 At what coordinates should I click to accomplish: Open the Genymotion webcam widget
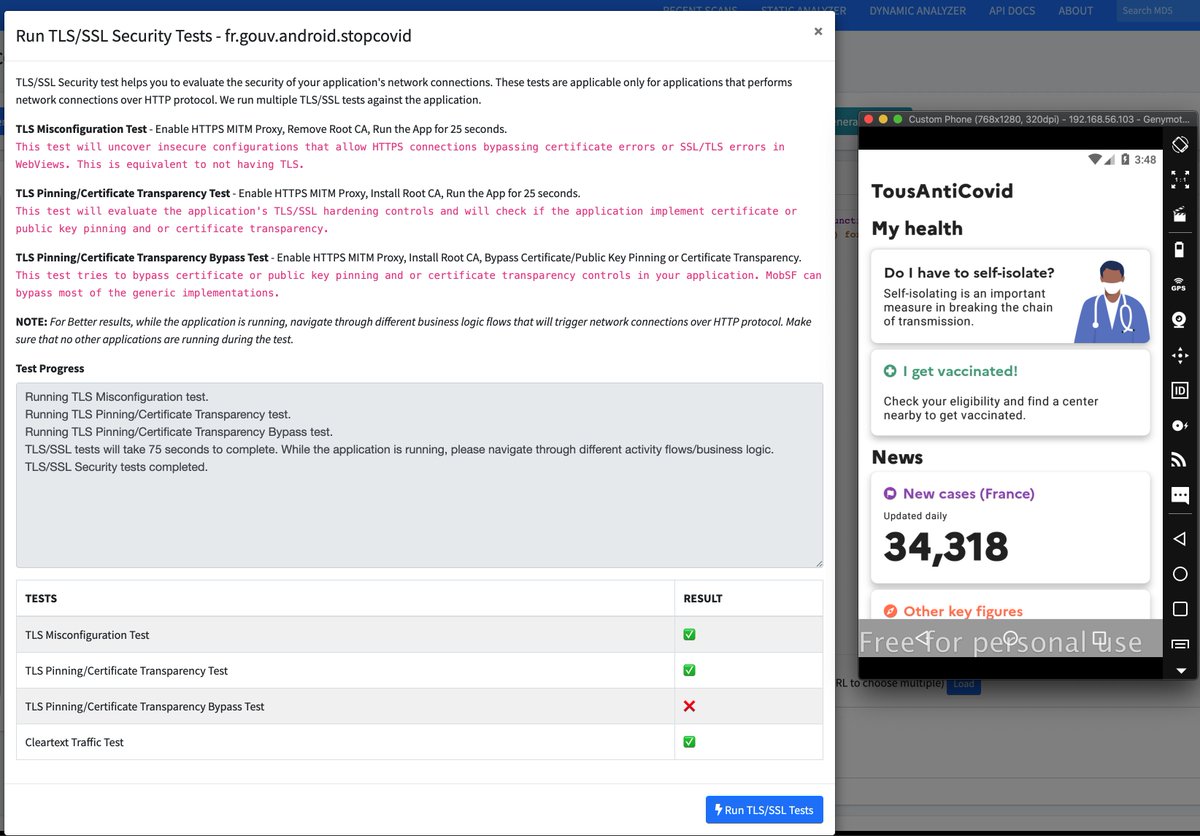click(x=1179, y=319)
